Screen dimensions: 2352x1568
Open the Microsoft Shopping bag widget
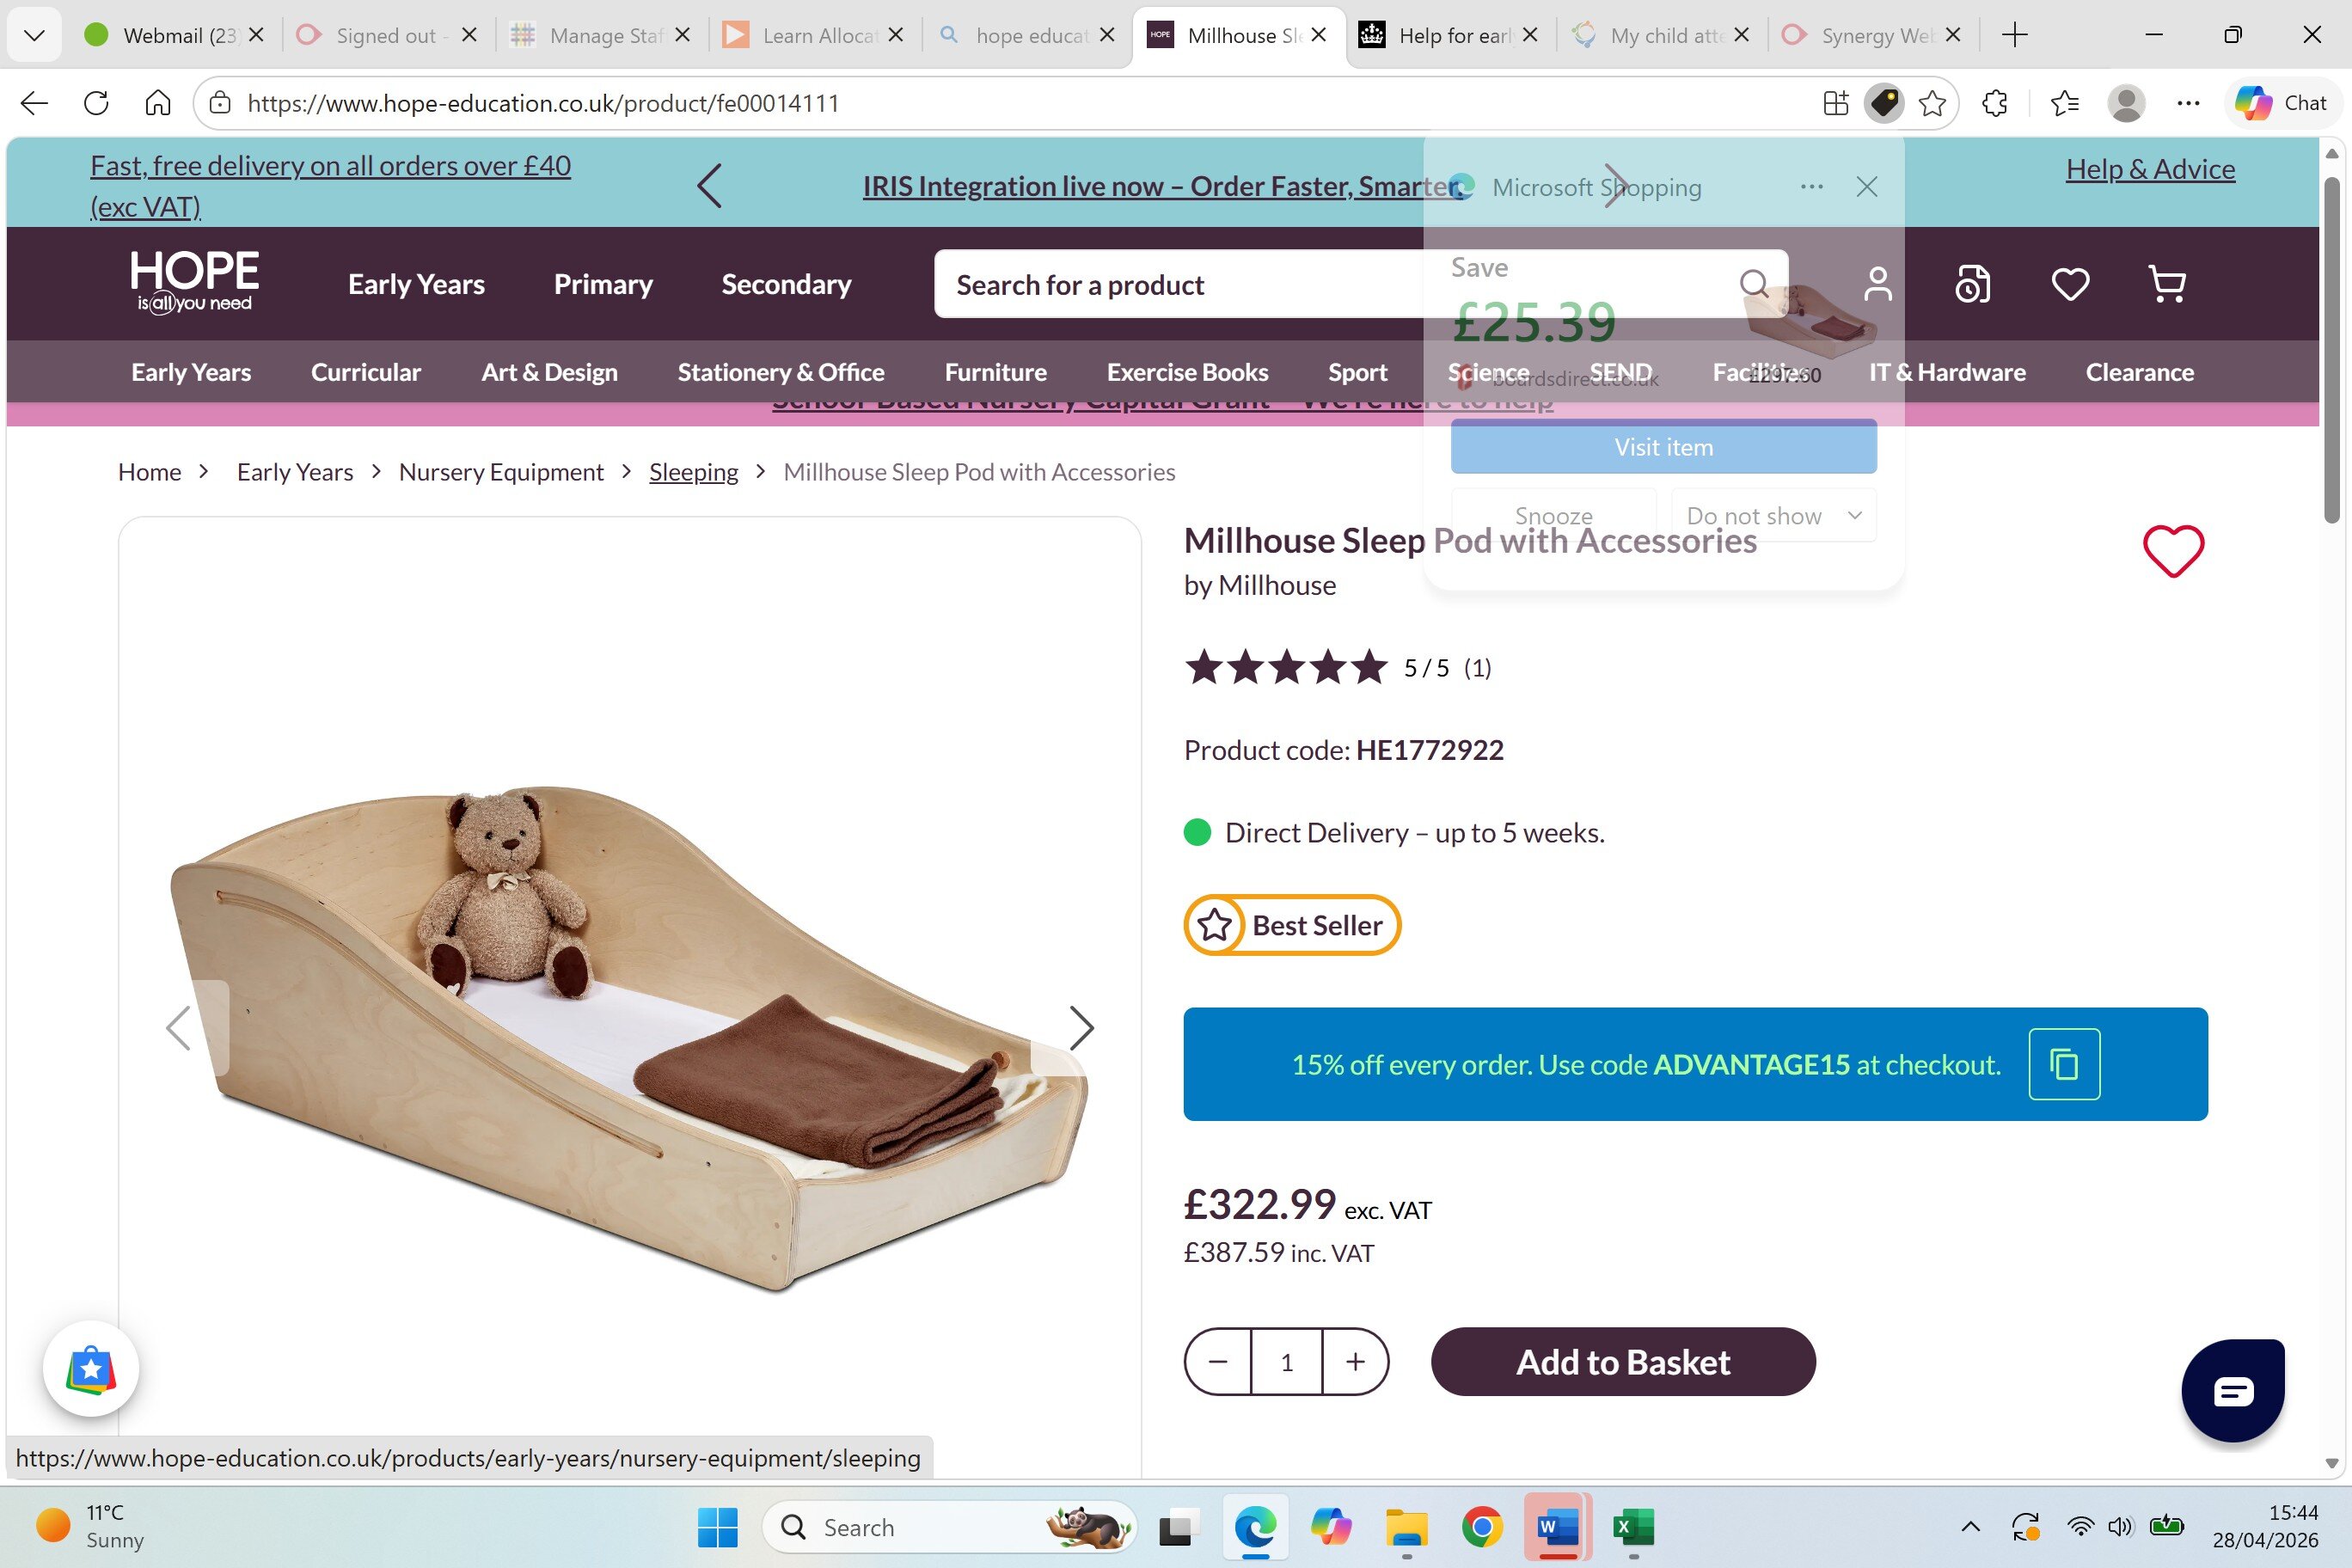91,1369
